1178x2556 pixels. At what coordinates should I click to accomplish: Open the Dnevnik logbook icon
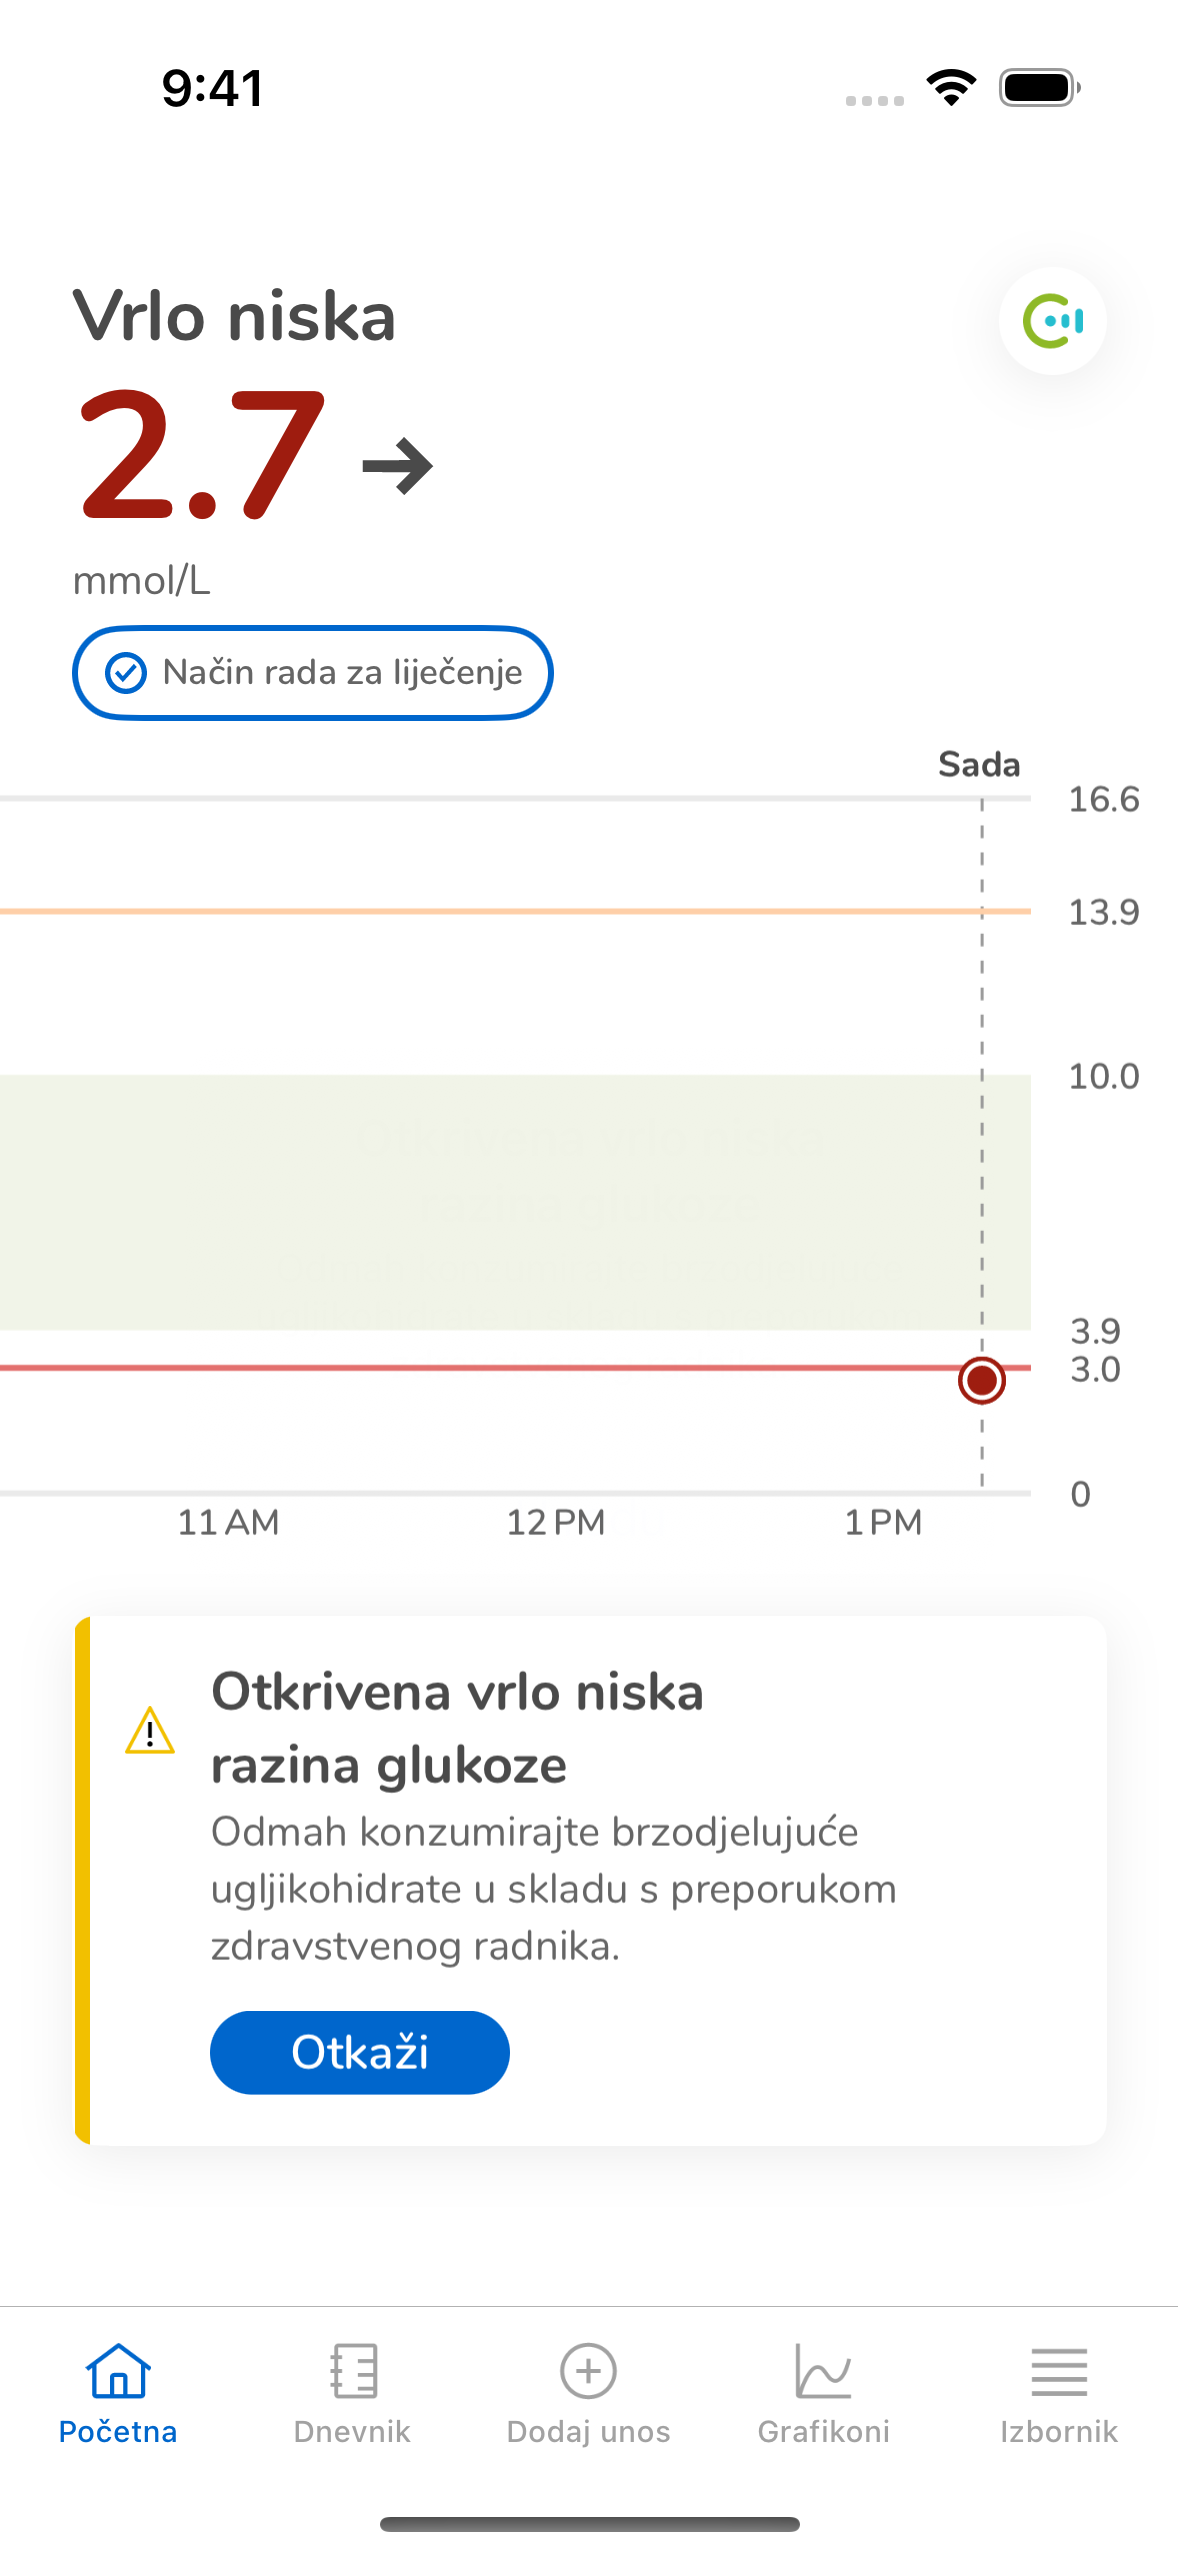353,2370
